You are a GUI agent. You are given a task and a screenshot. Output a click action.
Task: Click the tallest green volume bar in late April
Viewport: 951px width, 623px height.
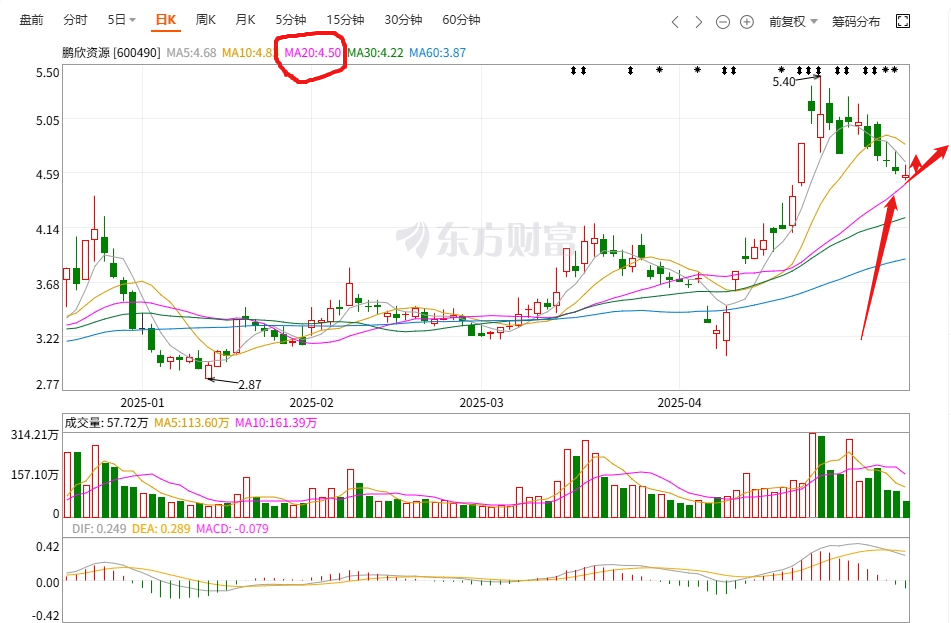pos(821,477)
